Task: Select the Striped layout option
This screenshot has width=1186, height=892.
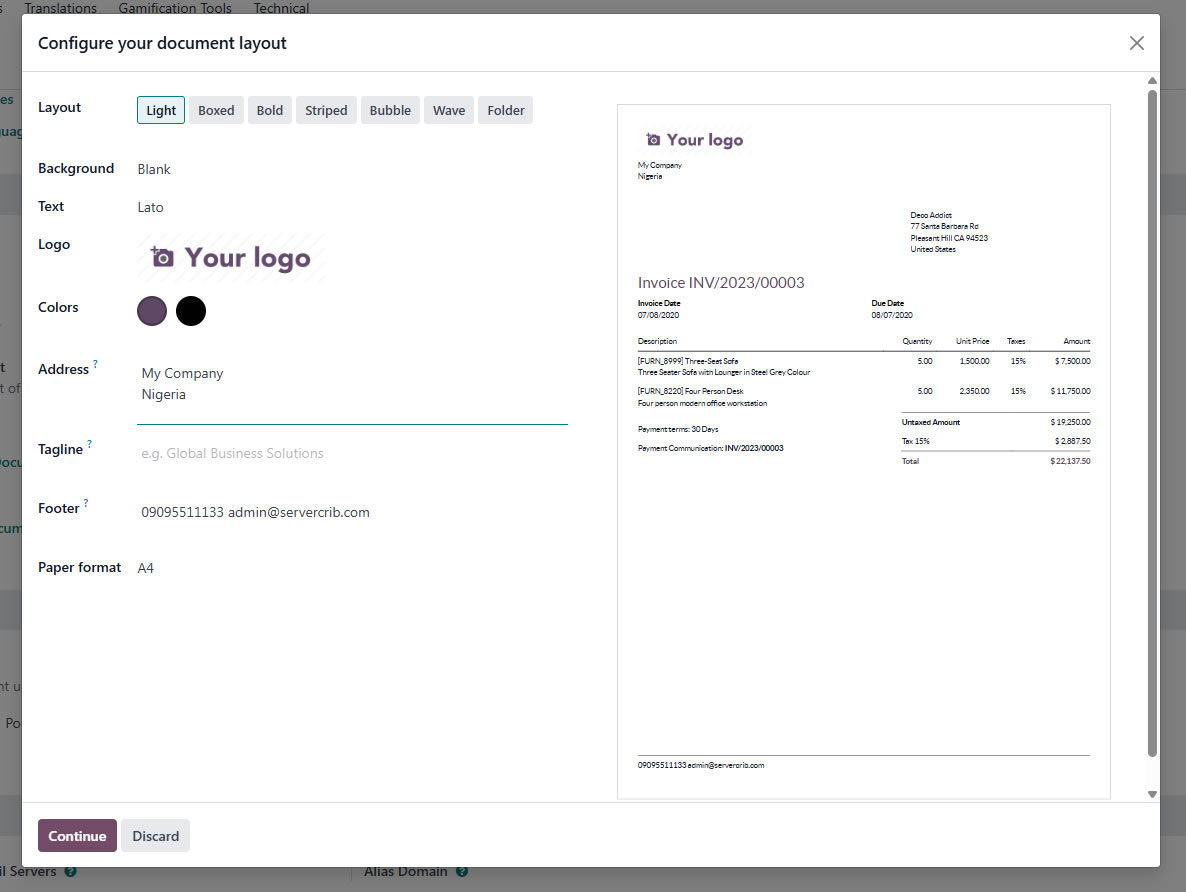Action: point(326,110)
